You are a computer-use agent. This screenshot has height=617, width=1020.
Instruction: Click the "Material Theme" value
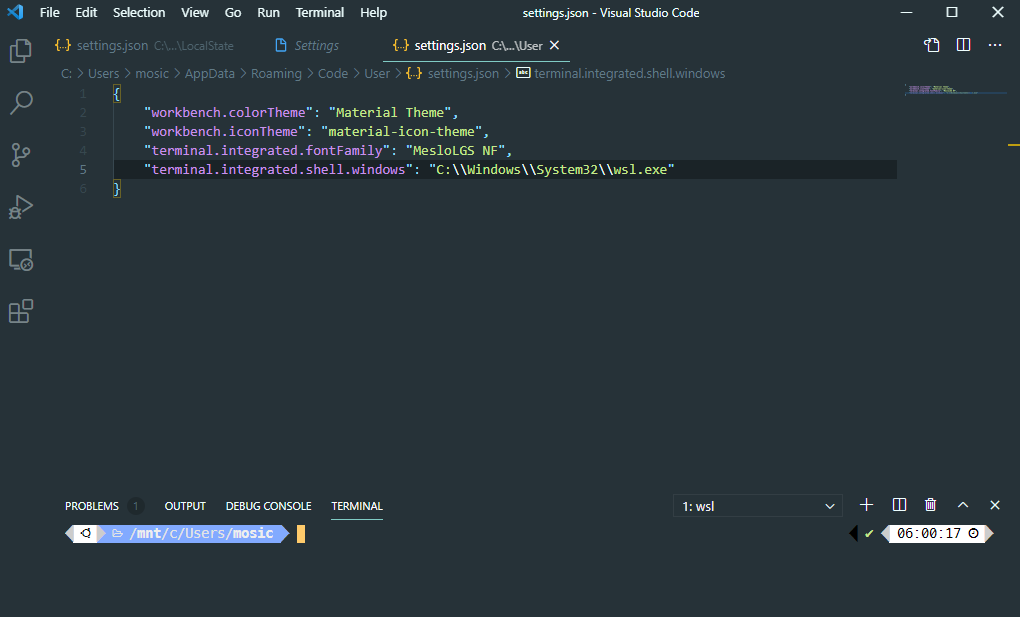point(390,113)
